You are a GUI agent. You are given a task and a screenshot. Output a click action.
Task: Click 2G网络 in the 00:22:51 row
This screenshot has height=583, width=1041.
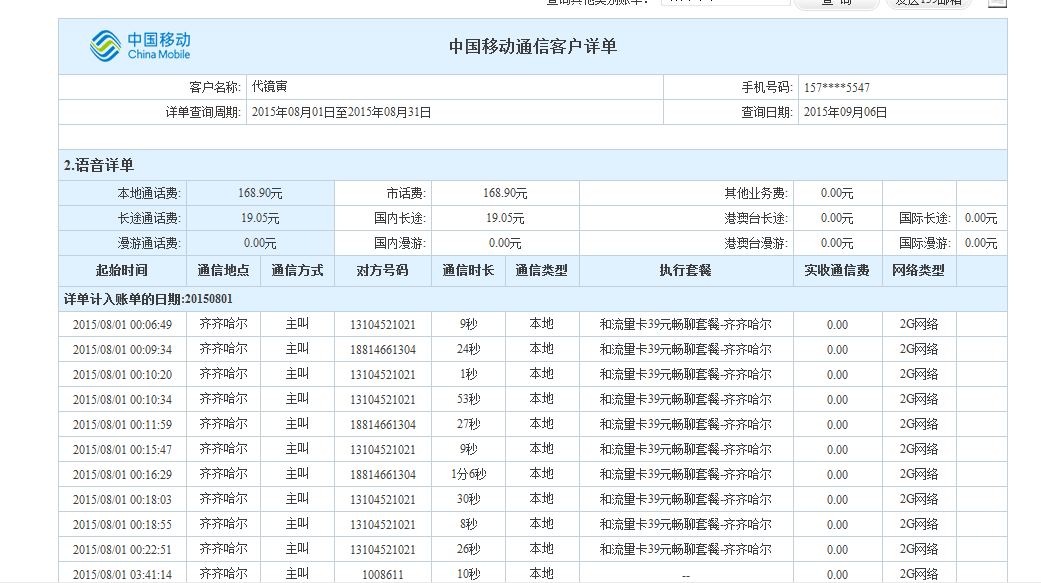[x=919, y=550]
